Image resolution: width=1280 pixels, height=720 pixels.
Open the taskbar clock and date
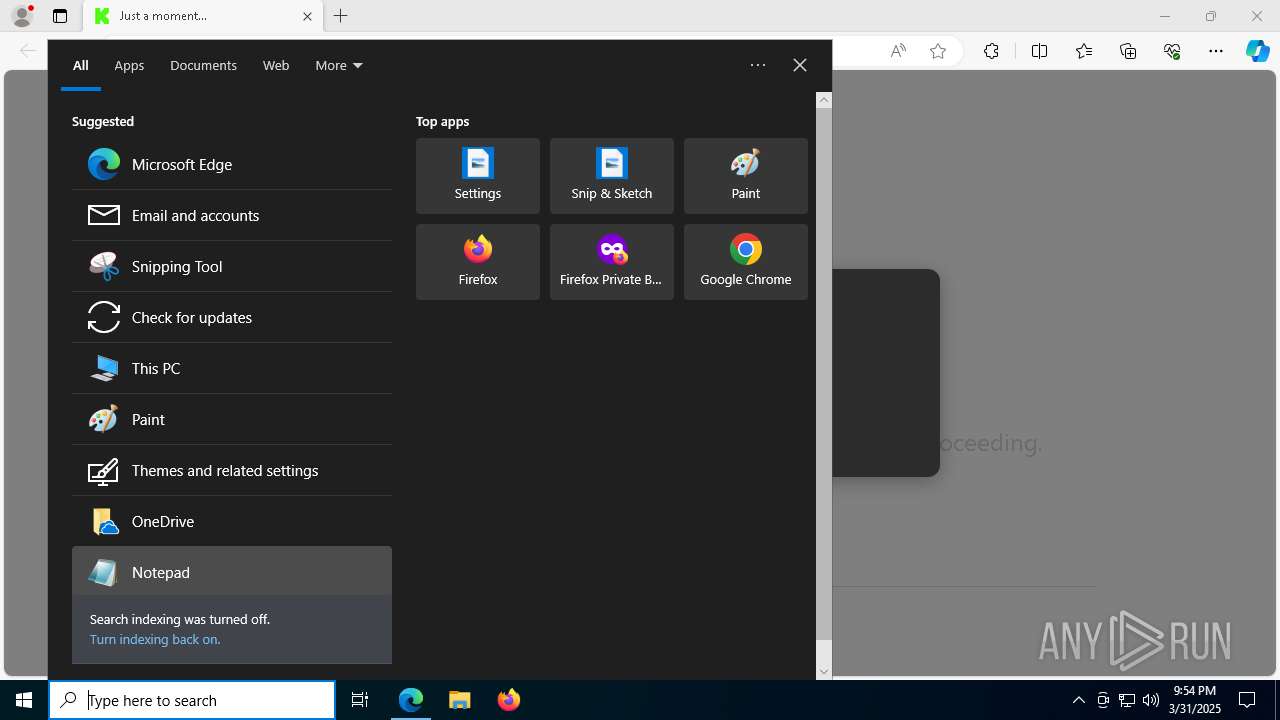[1196, 700]
